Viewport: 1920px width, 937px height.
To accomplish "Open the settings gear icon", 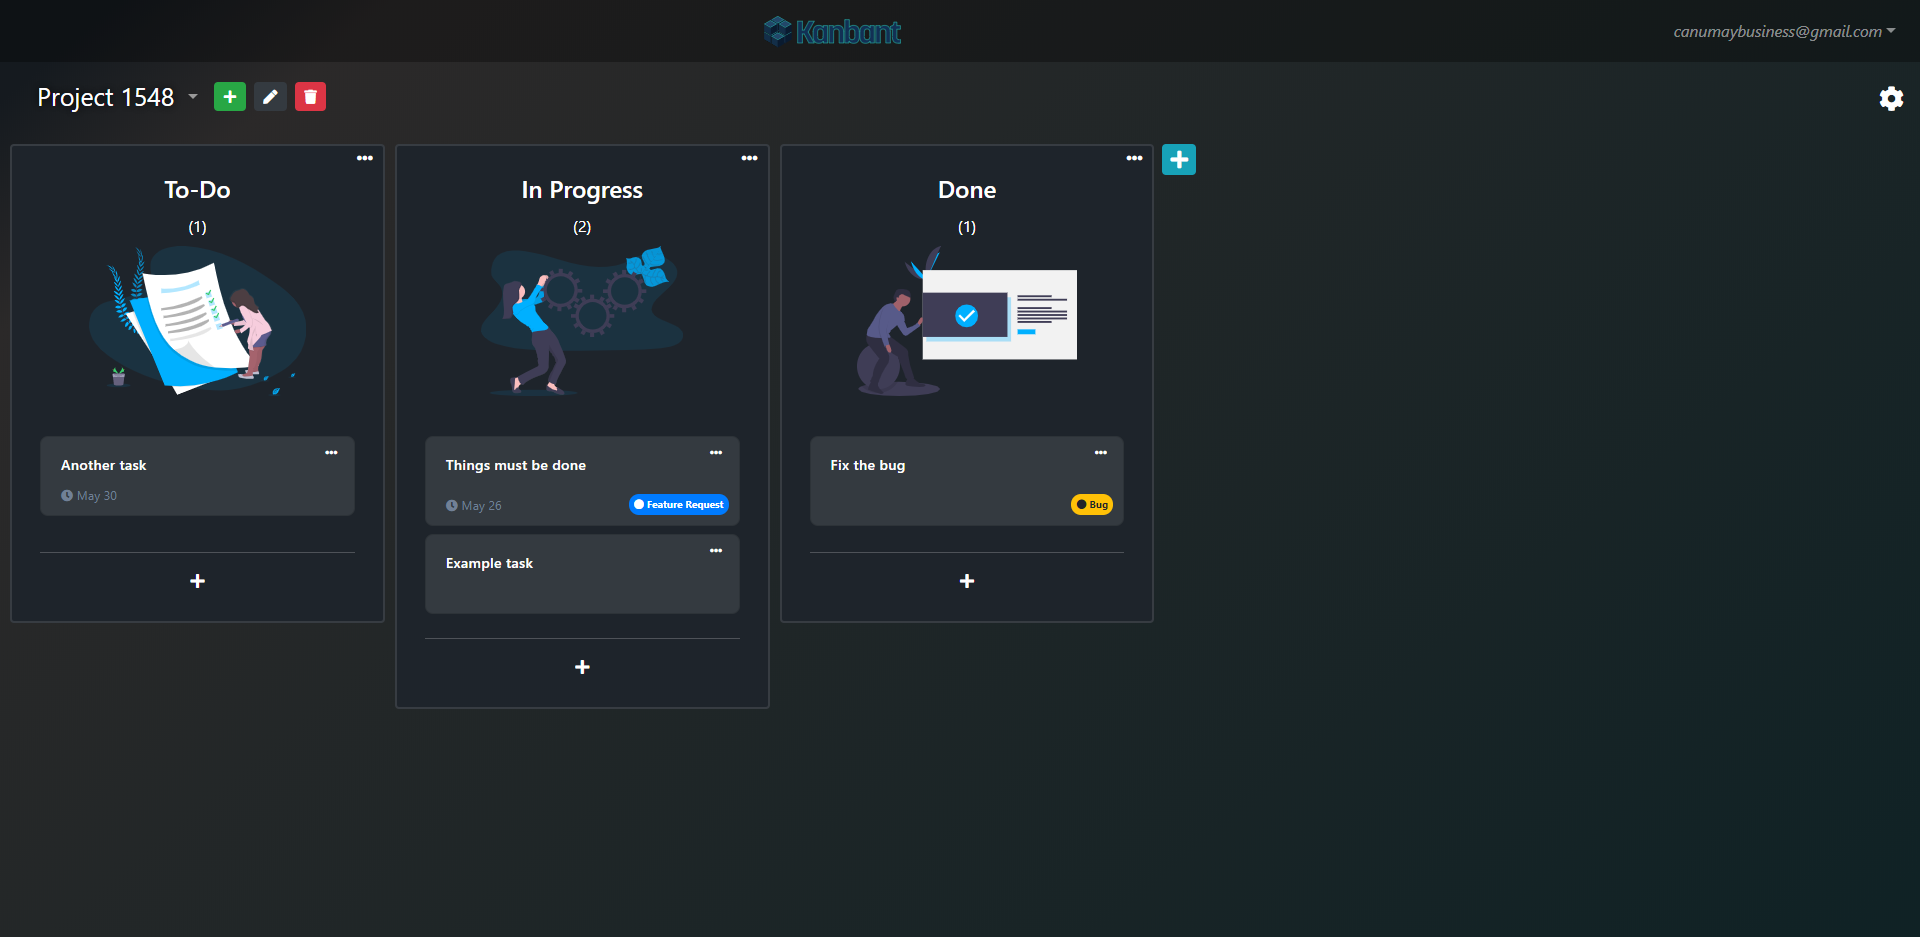I will [1891, 98].
